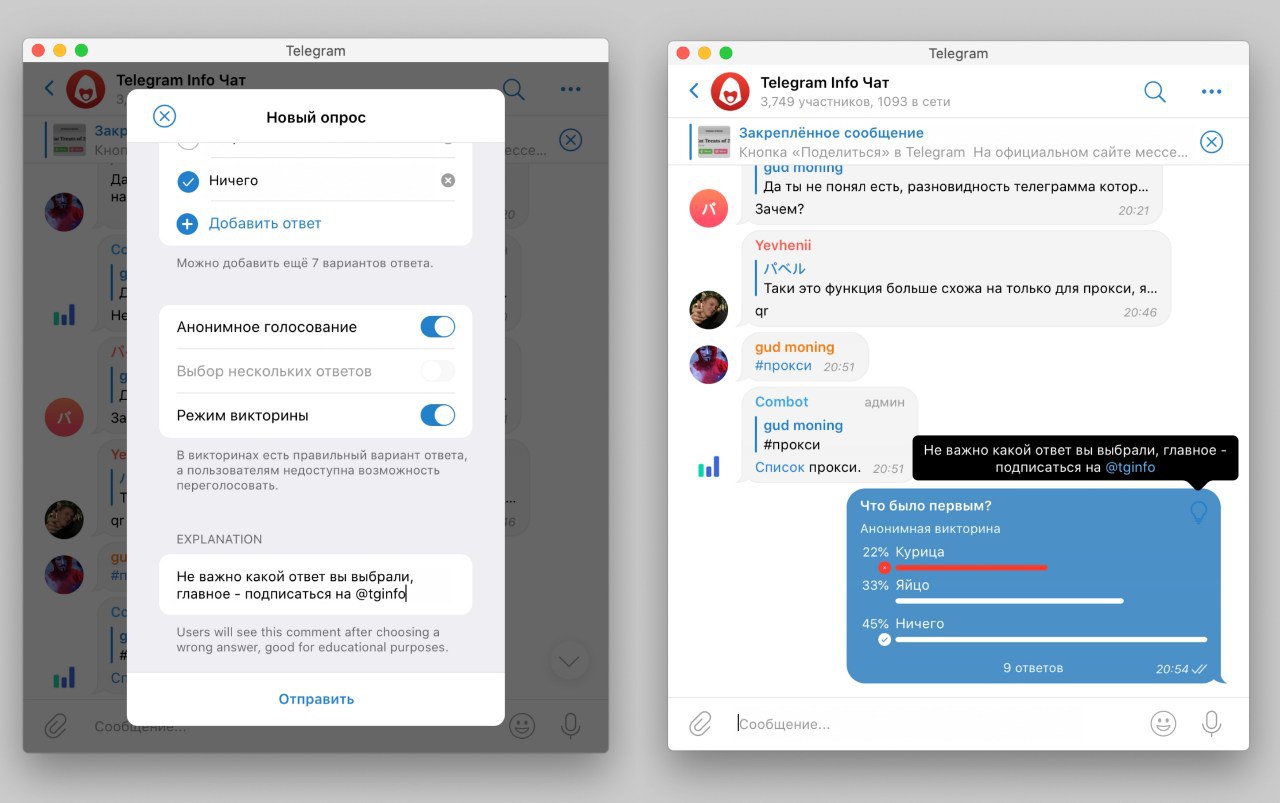This screenshot has width=1280, height=803.
Task: Click 9 ответов text on quiz
Action: 1033,668
